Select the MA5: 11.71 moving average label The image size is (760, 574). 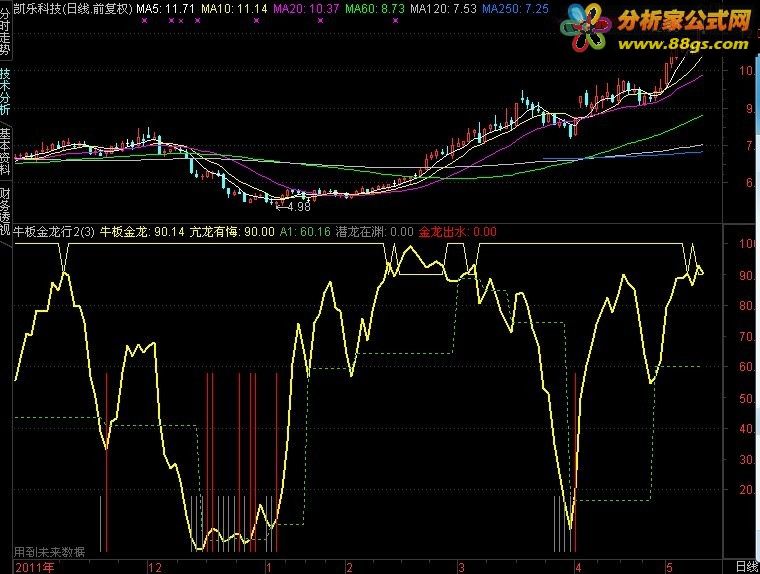pos(165,8)
